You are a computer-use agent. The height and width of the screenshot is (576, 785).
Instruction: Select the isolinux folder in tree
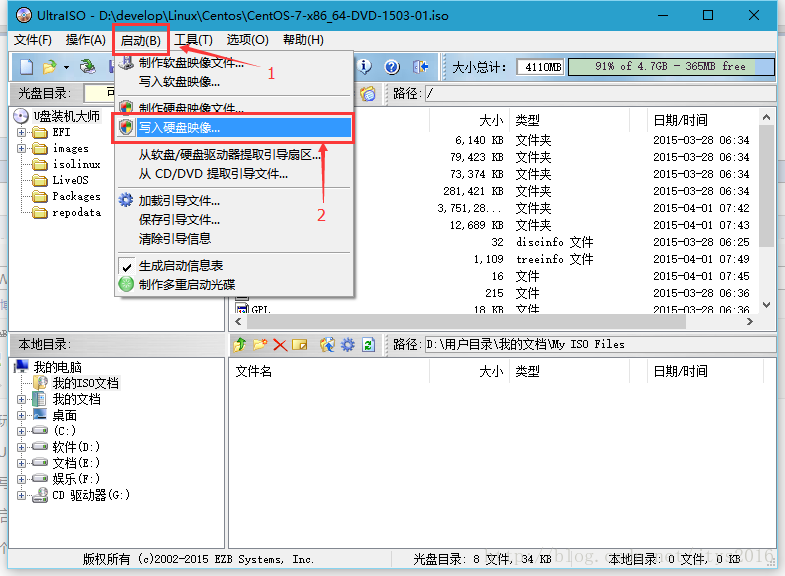[76, 164]
